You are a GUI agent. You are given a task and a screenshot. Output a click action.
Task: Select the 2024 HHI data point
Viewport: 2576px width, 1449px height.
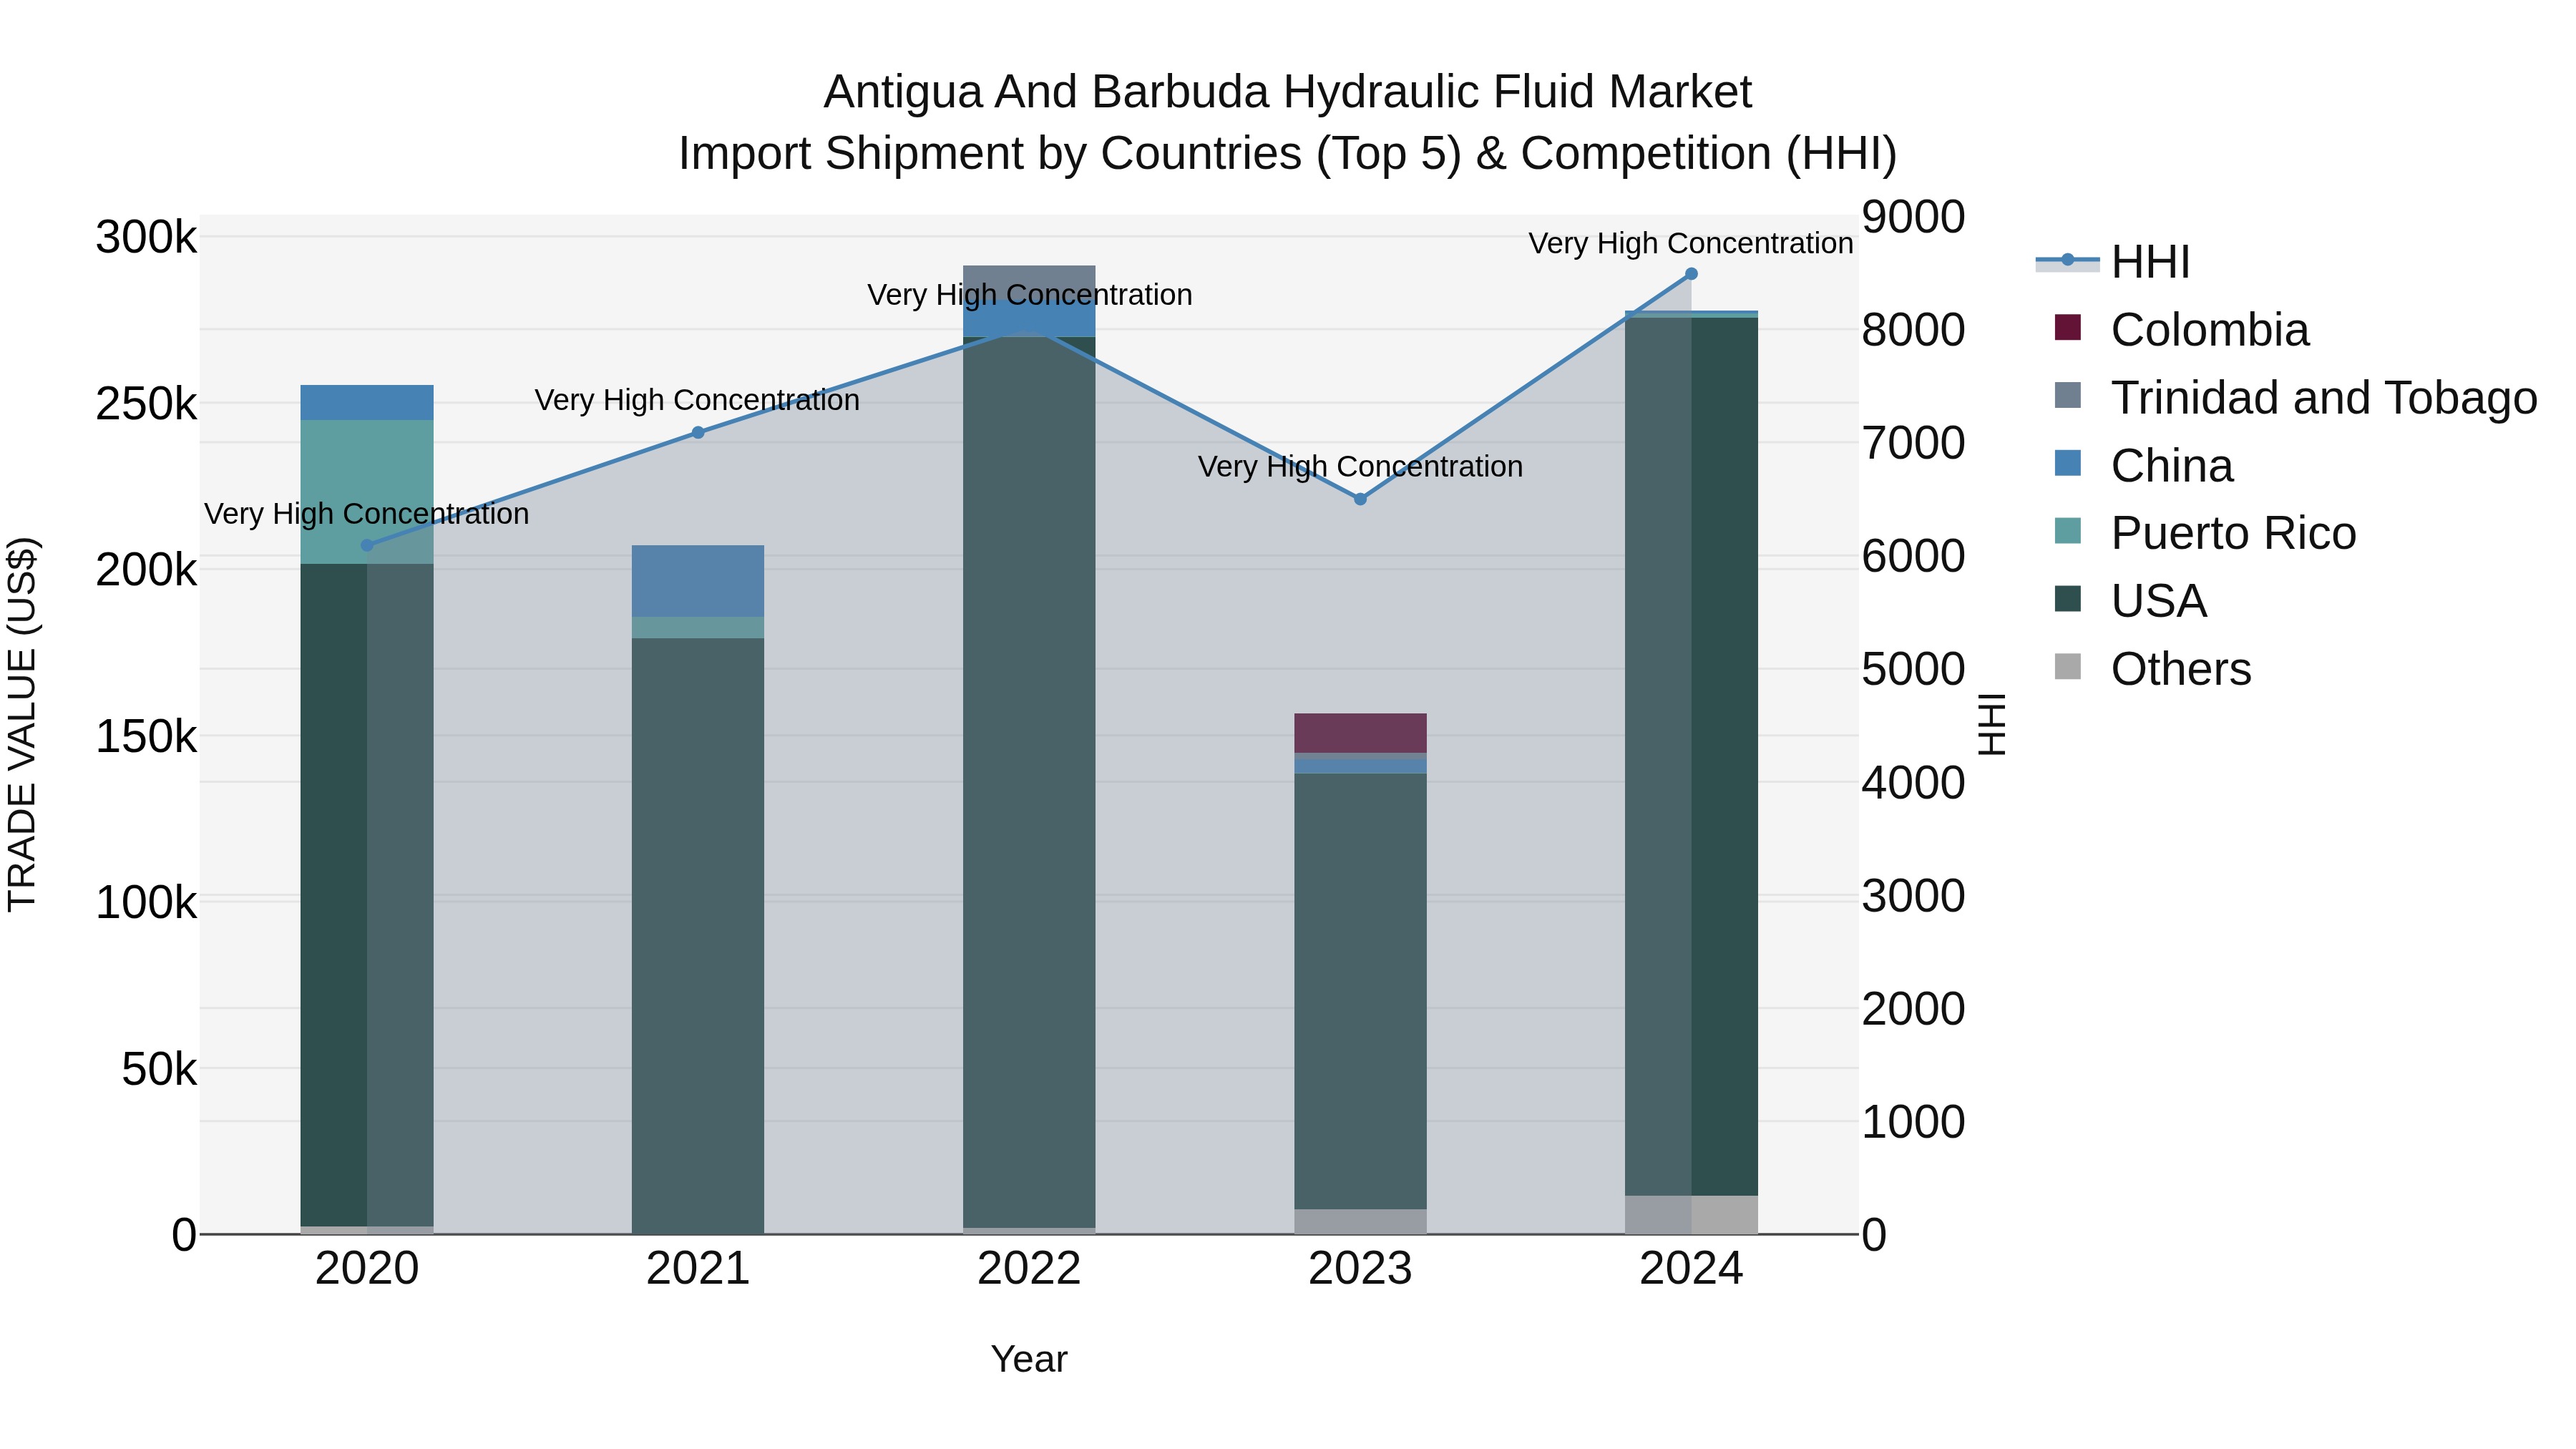[1691, 273]
